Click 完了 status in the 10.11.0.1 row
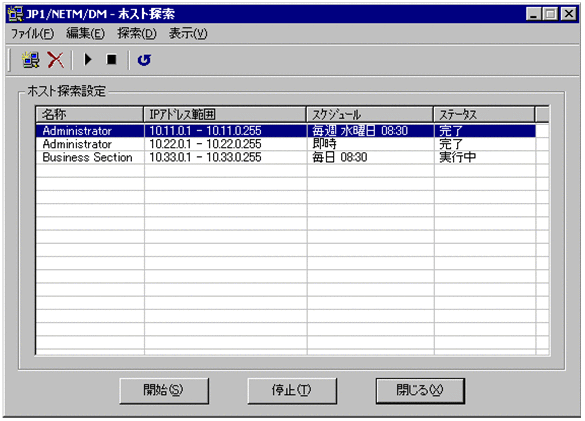This screenshot has height=421, width=585. (451, 131)
